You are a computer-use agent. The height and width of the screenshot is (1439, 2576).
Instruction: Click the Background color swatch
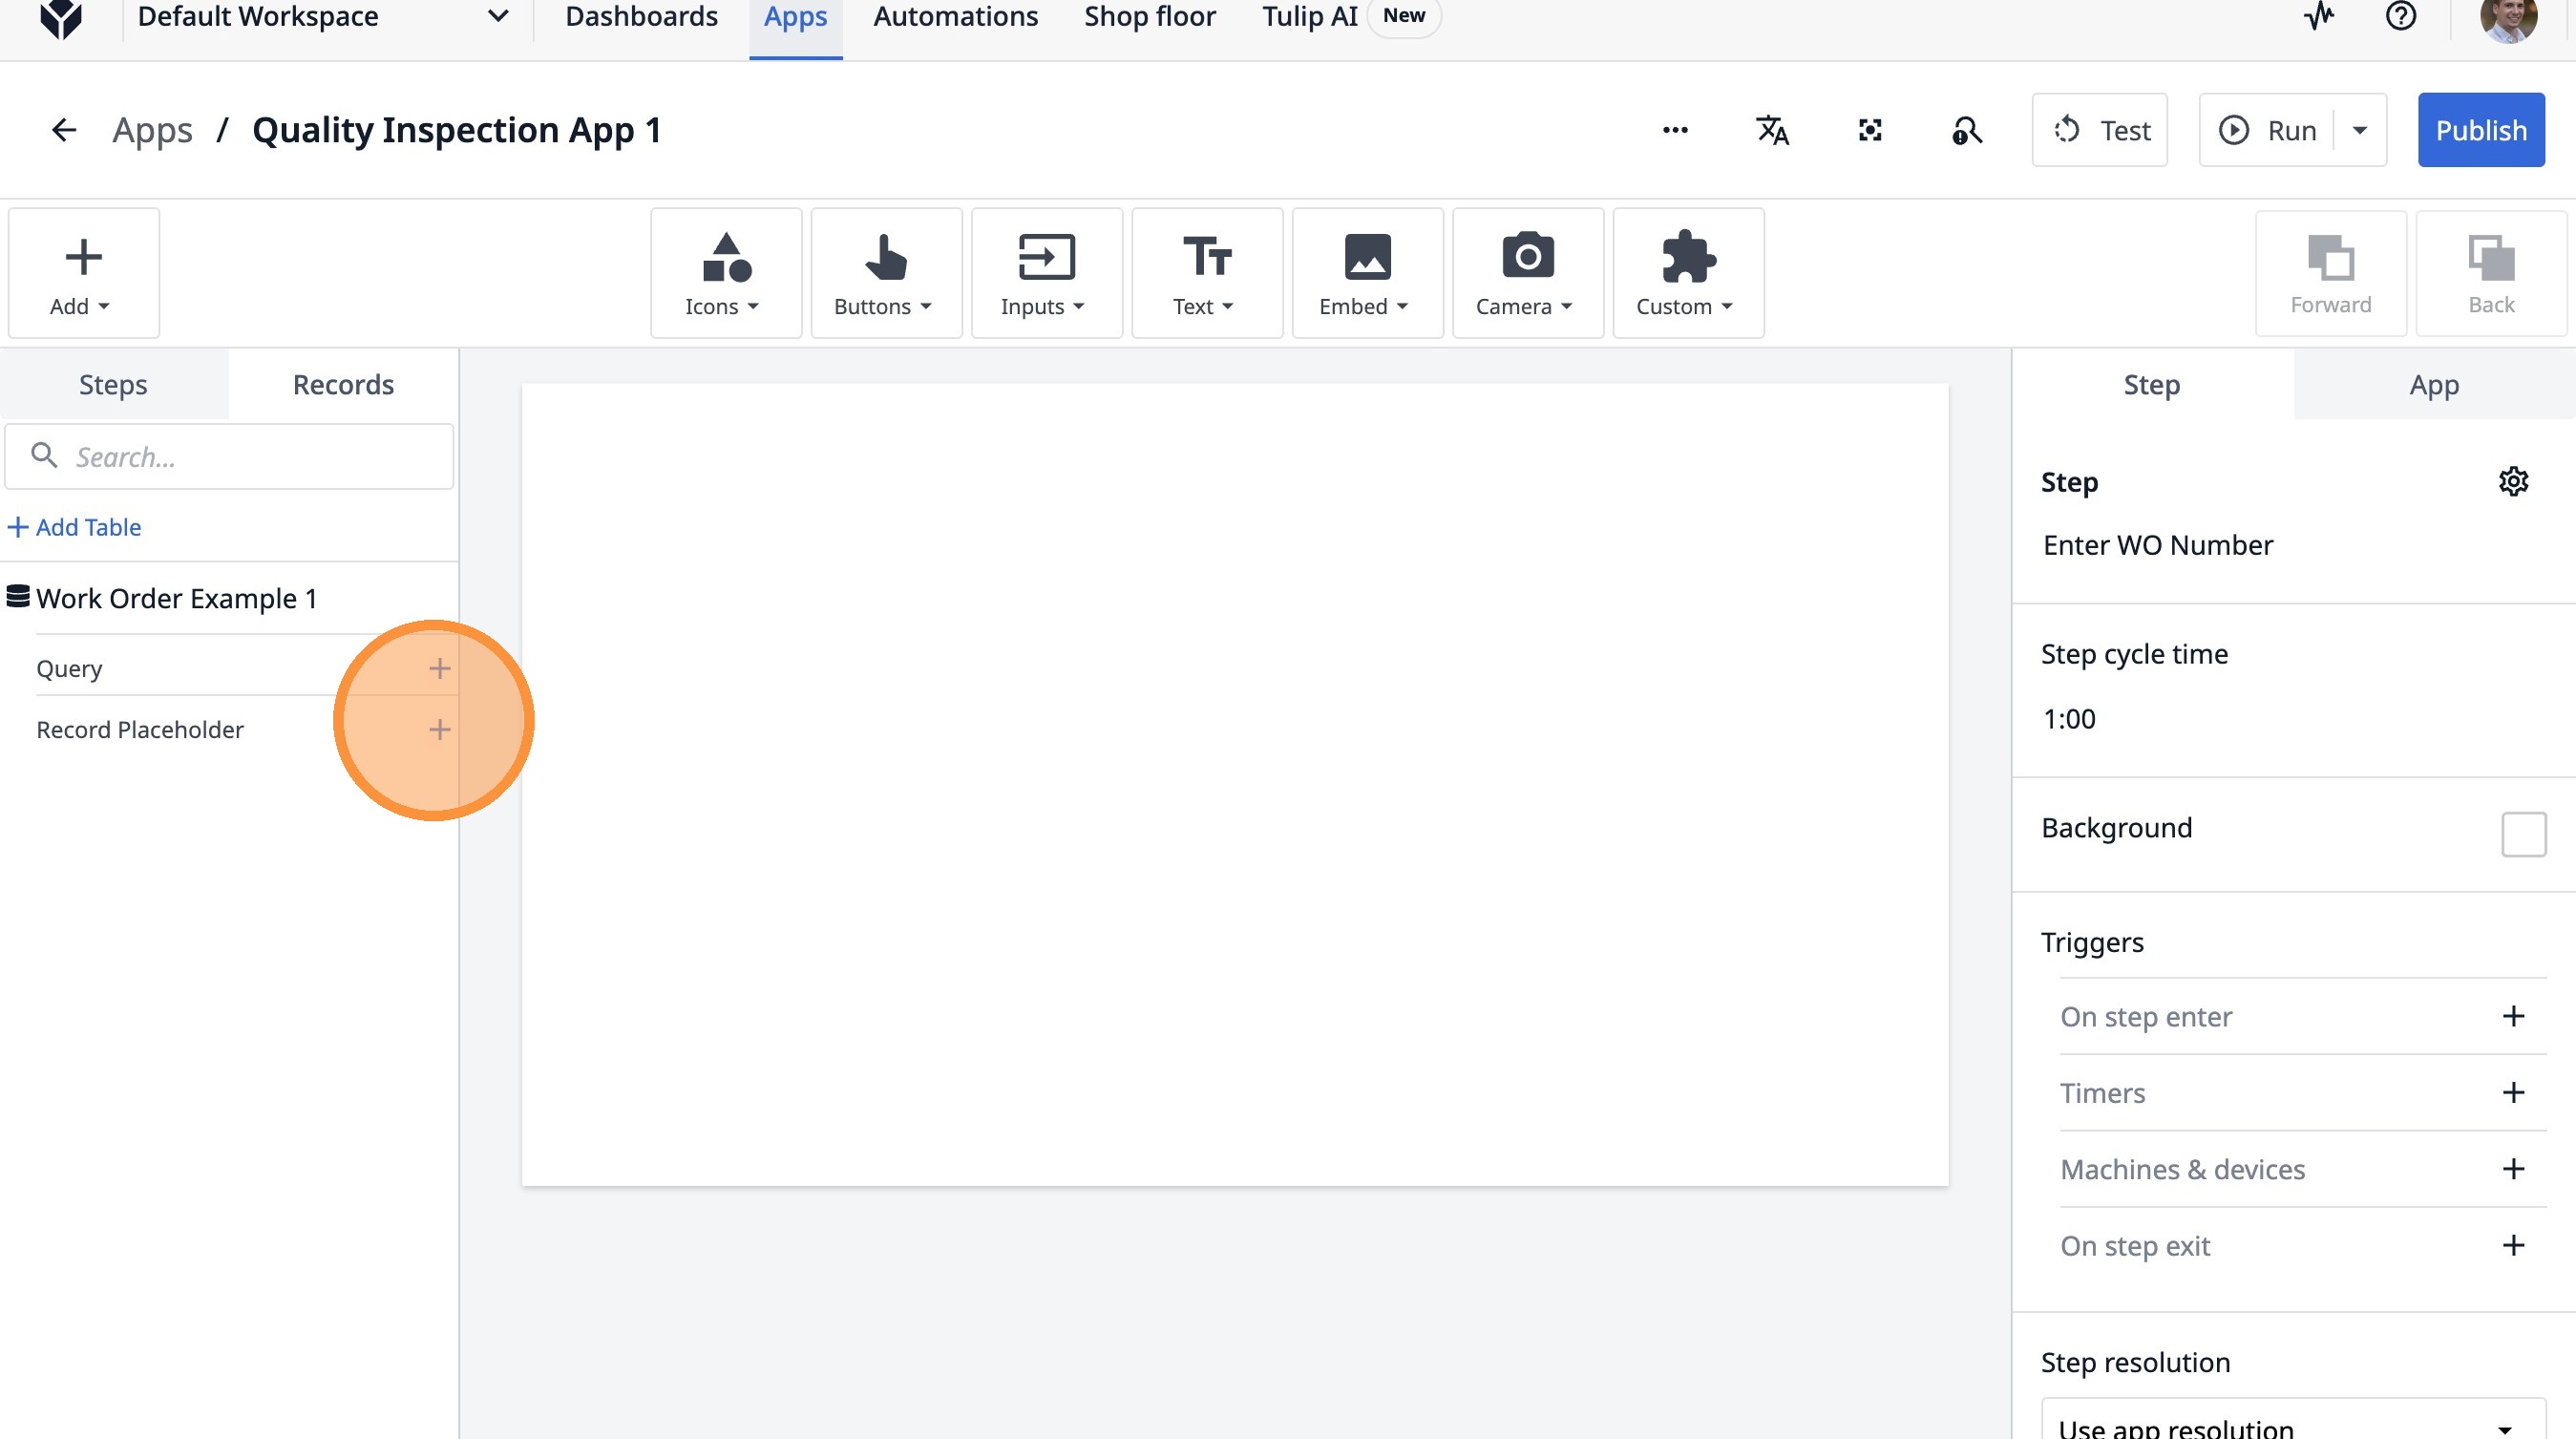[2523, 834]
